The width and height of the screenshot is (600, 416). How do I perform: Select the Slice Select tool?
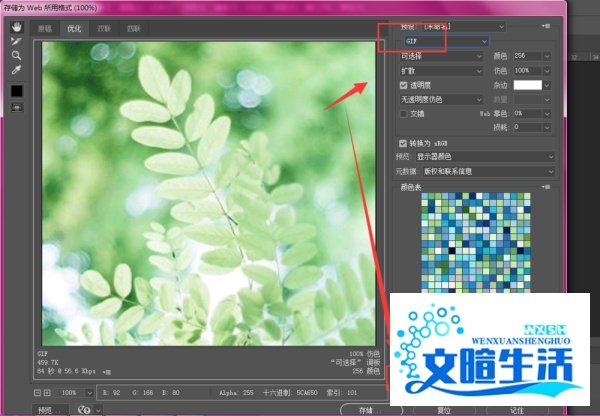tap(16, 41)
